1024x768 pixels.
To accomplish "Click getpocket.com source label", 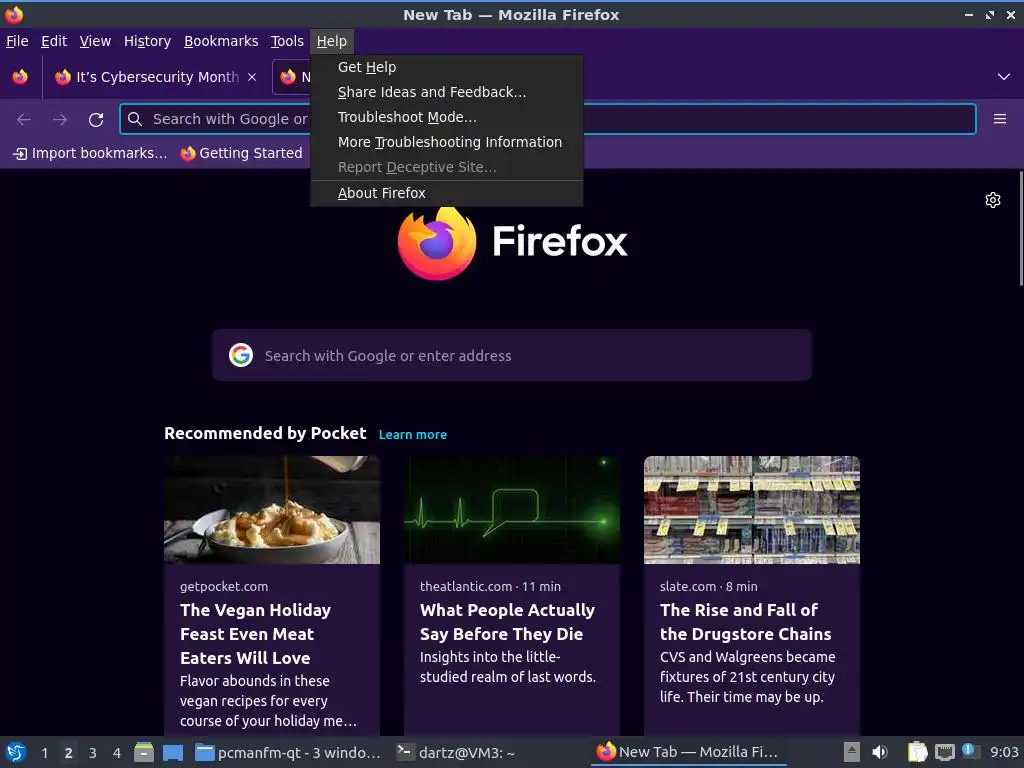I will (x=224, y=586).
